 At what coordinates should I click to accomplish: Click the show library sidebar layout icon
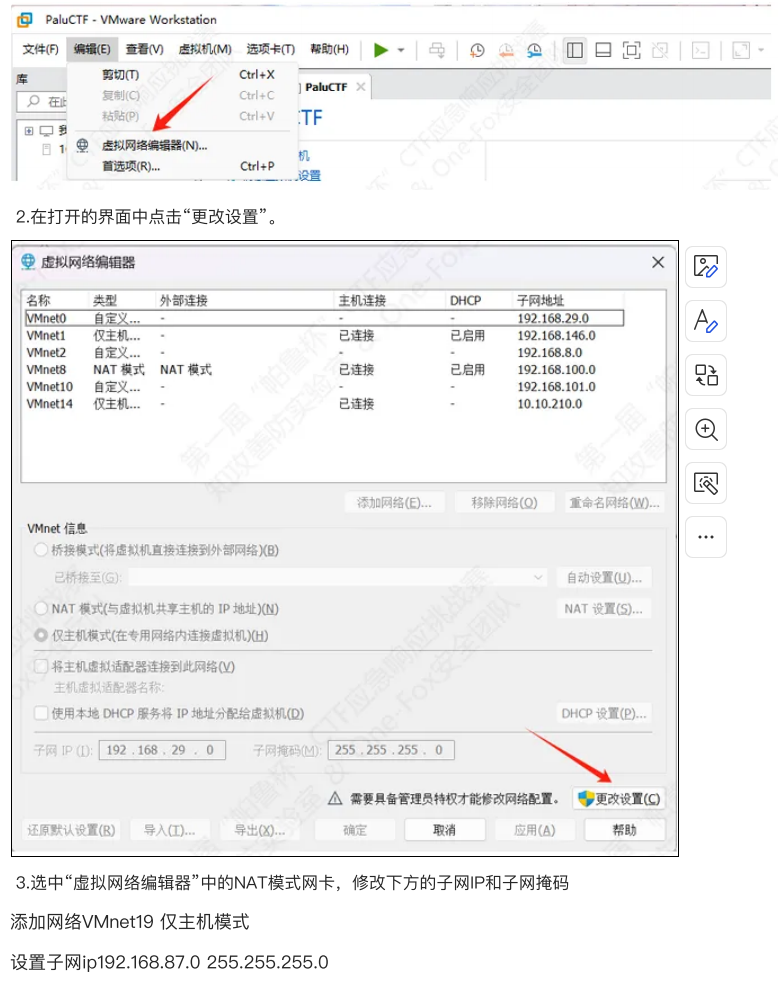pyautogui.click(x=574, y=50)
